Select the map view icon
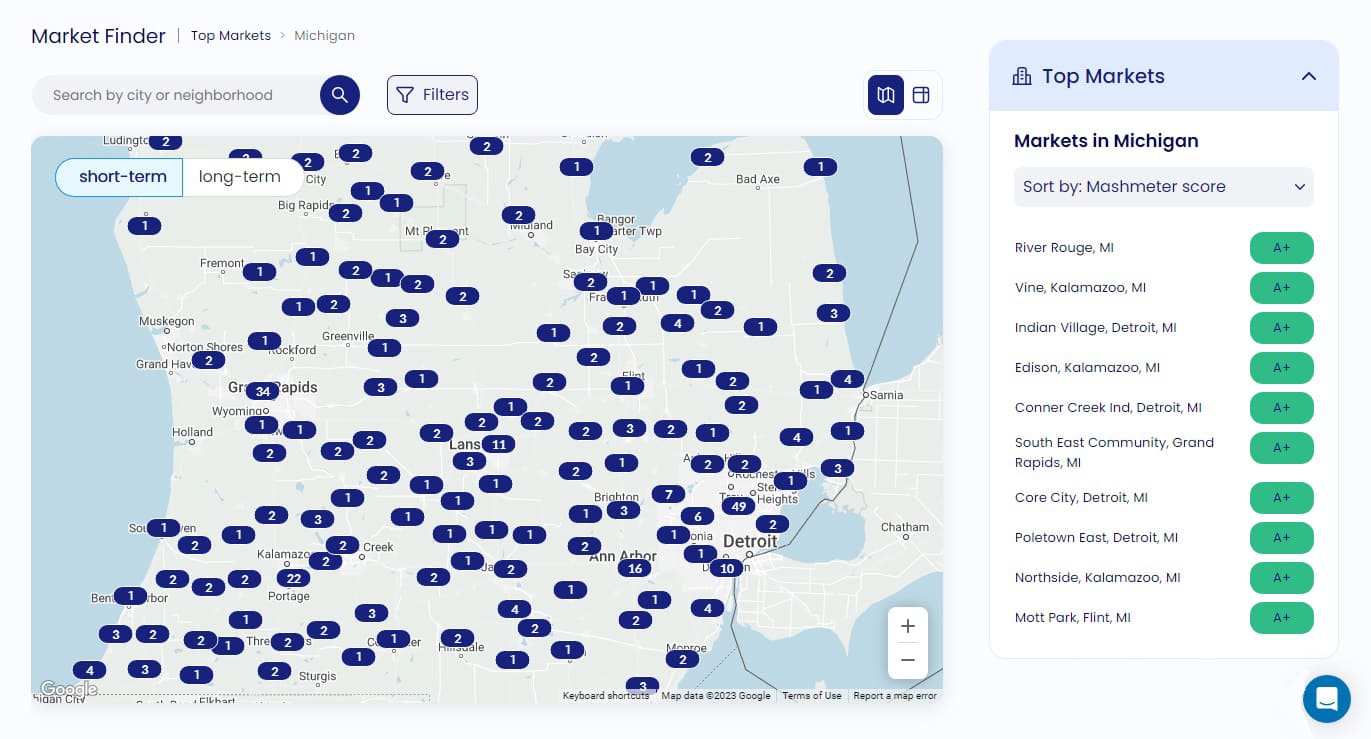Image resolution: width=1371 pixels, height=739 pixels. coord(885,95)
